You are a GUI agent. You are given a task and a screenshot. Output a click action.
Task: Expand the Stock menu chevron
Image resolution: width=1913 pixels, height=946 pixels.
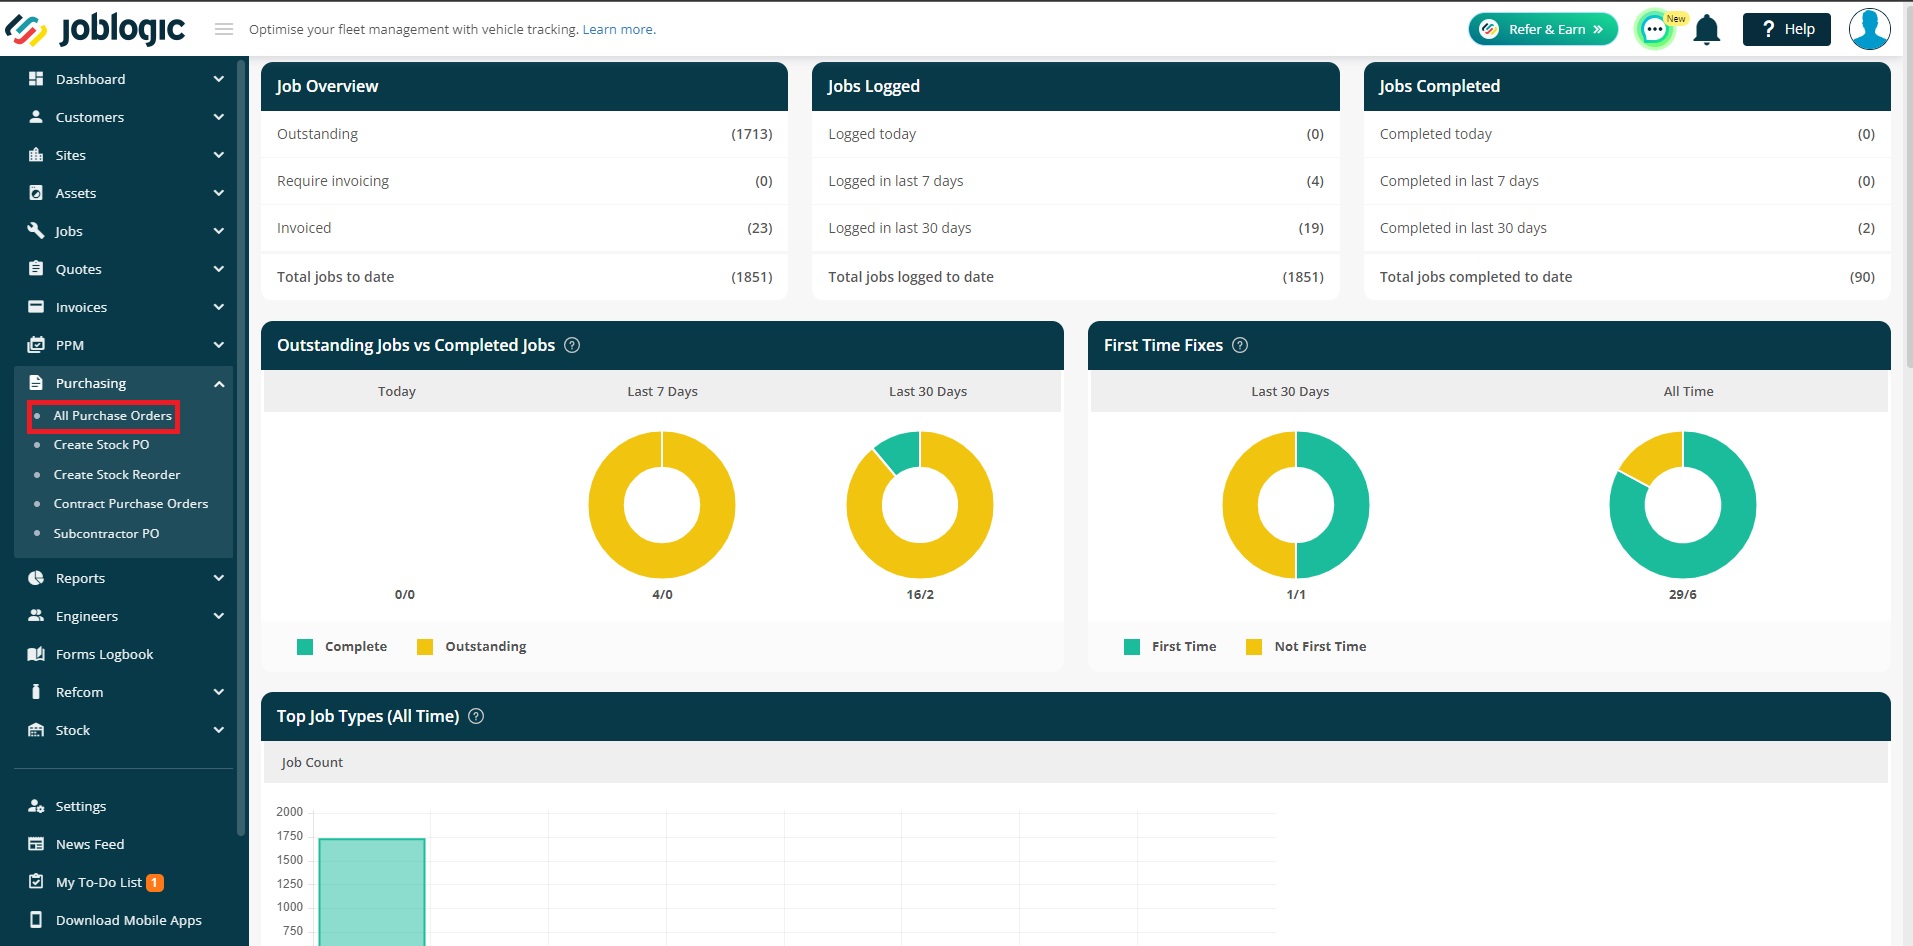tap(219, 730)
